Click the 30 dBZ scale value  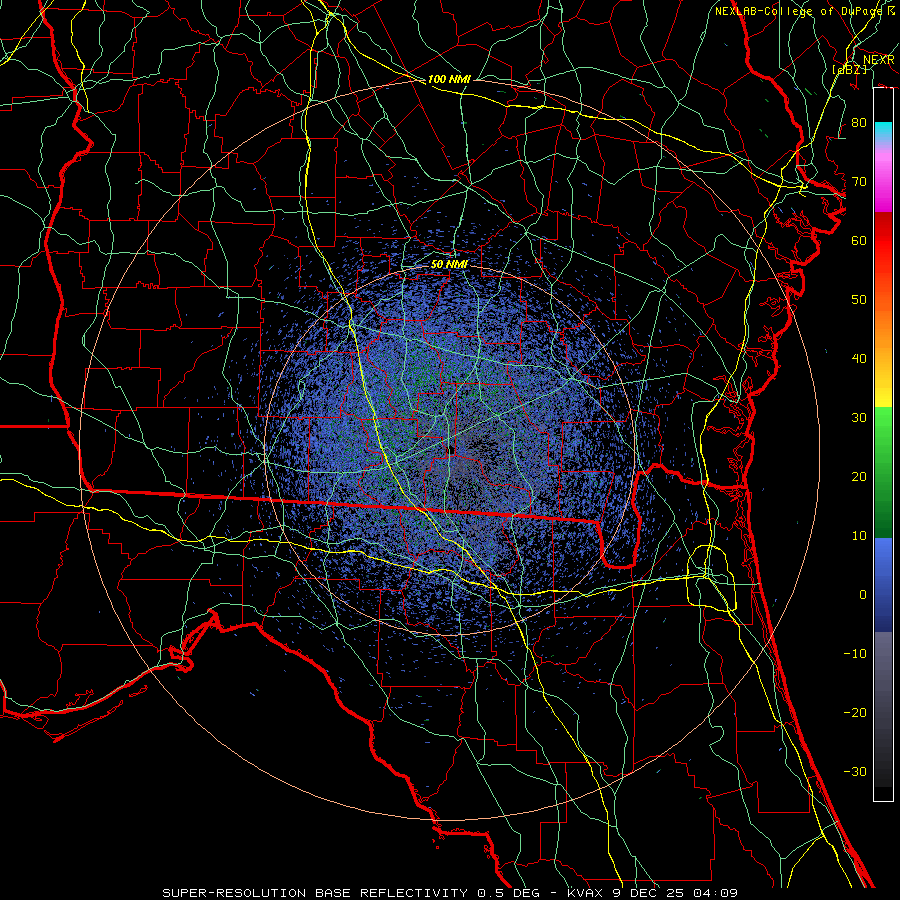[859, 417]
